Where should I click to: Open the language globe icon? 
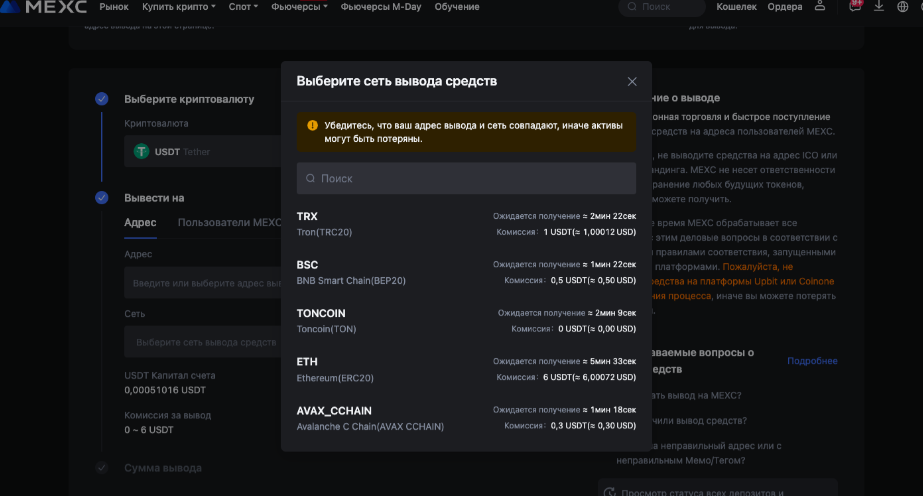(902, 7)
